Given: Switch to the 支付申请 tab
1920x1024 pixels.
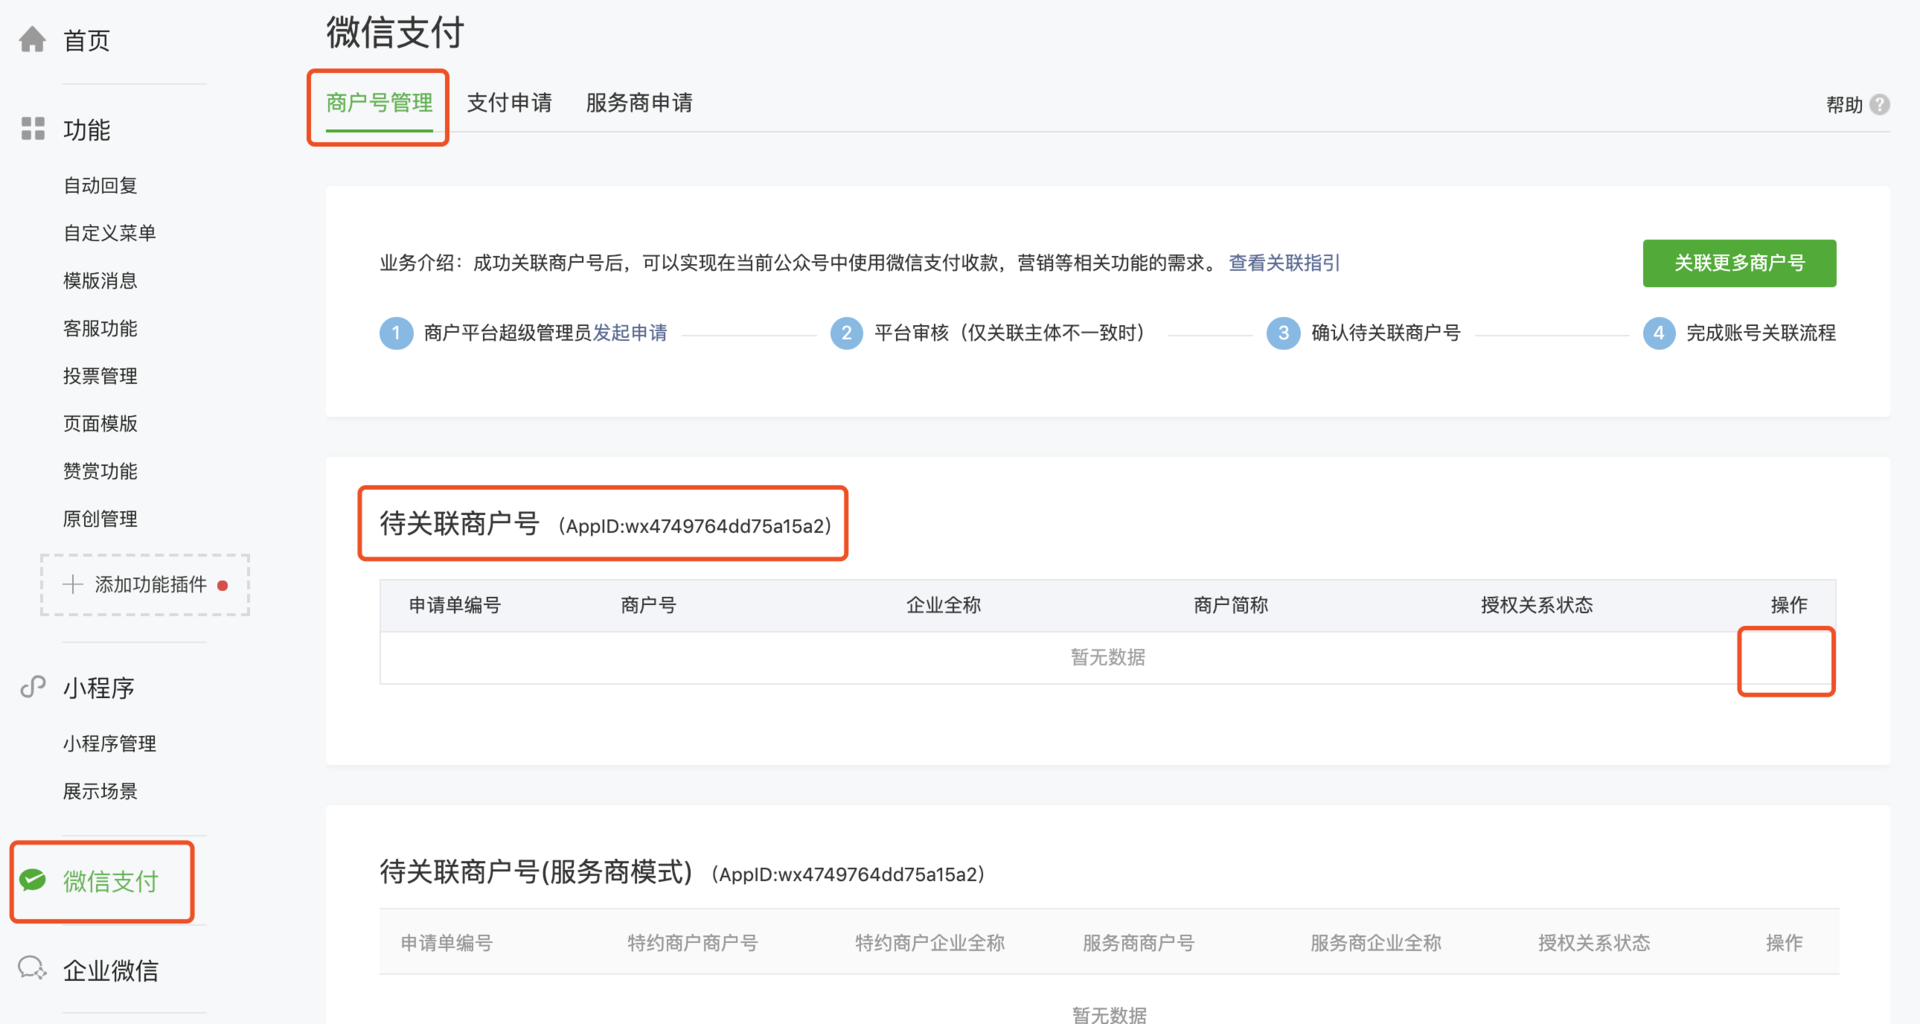Looking at the screenshot, I should click(509, 103).
